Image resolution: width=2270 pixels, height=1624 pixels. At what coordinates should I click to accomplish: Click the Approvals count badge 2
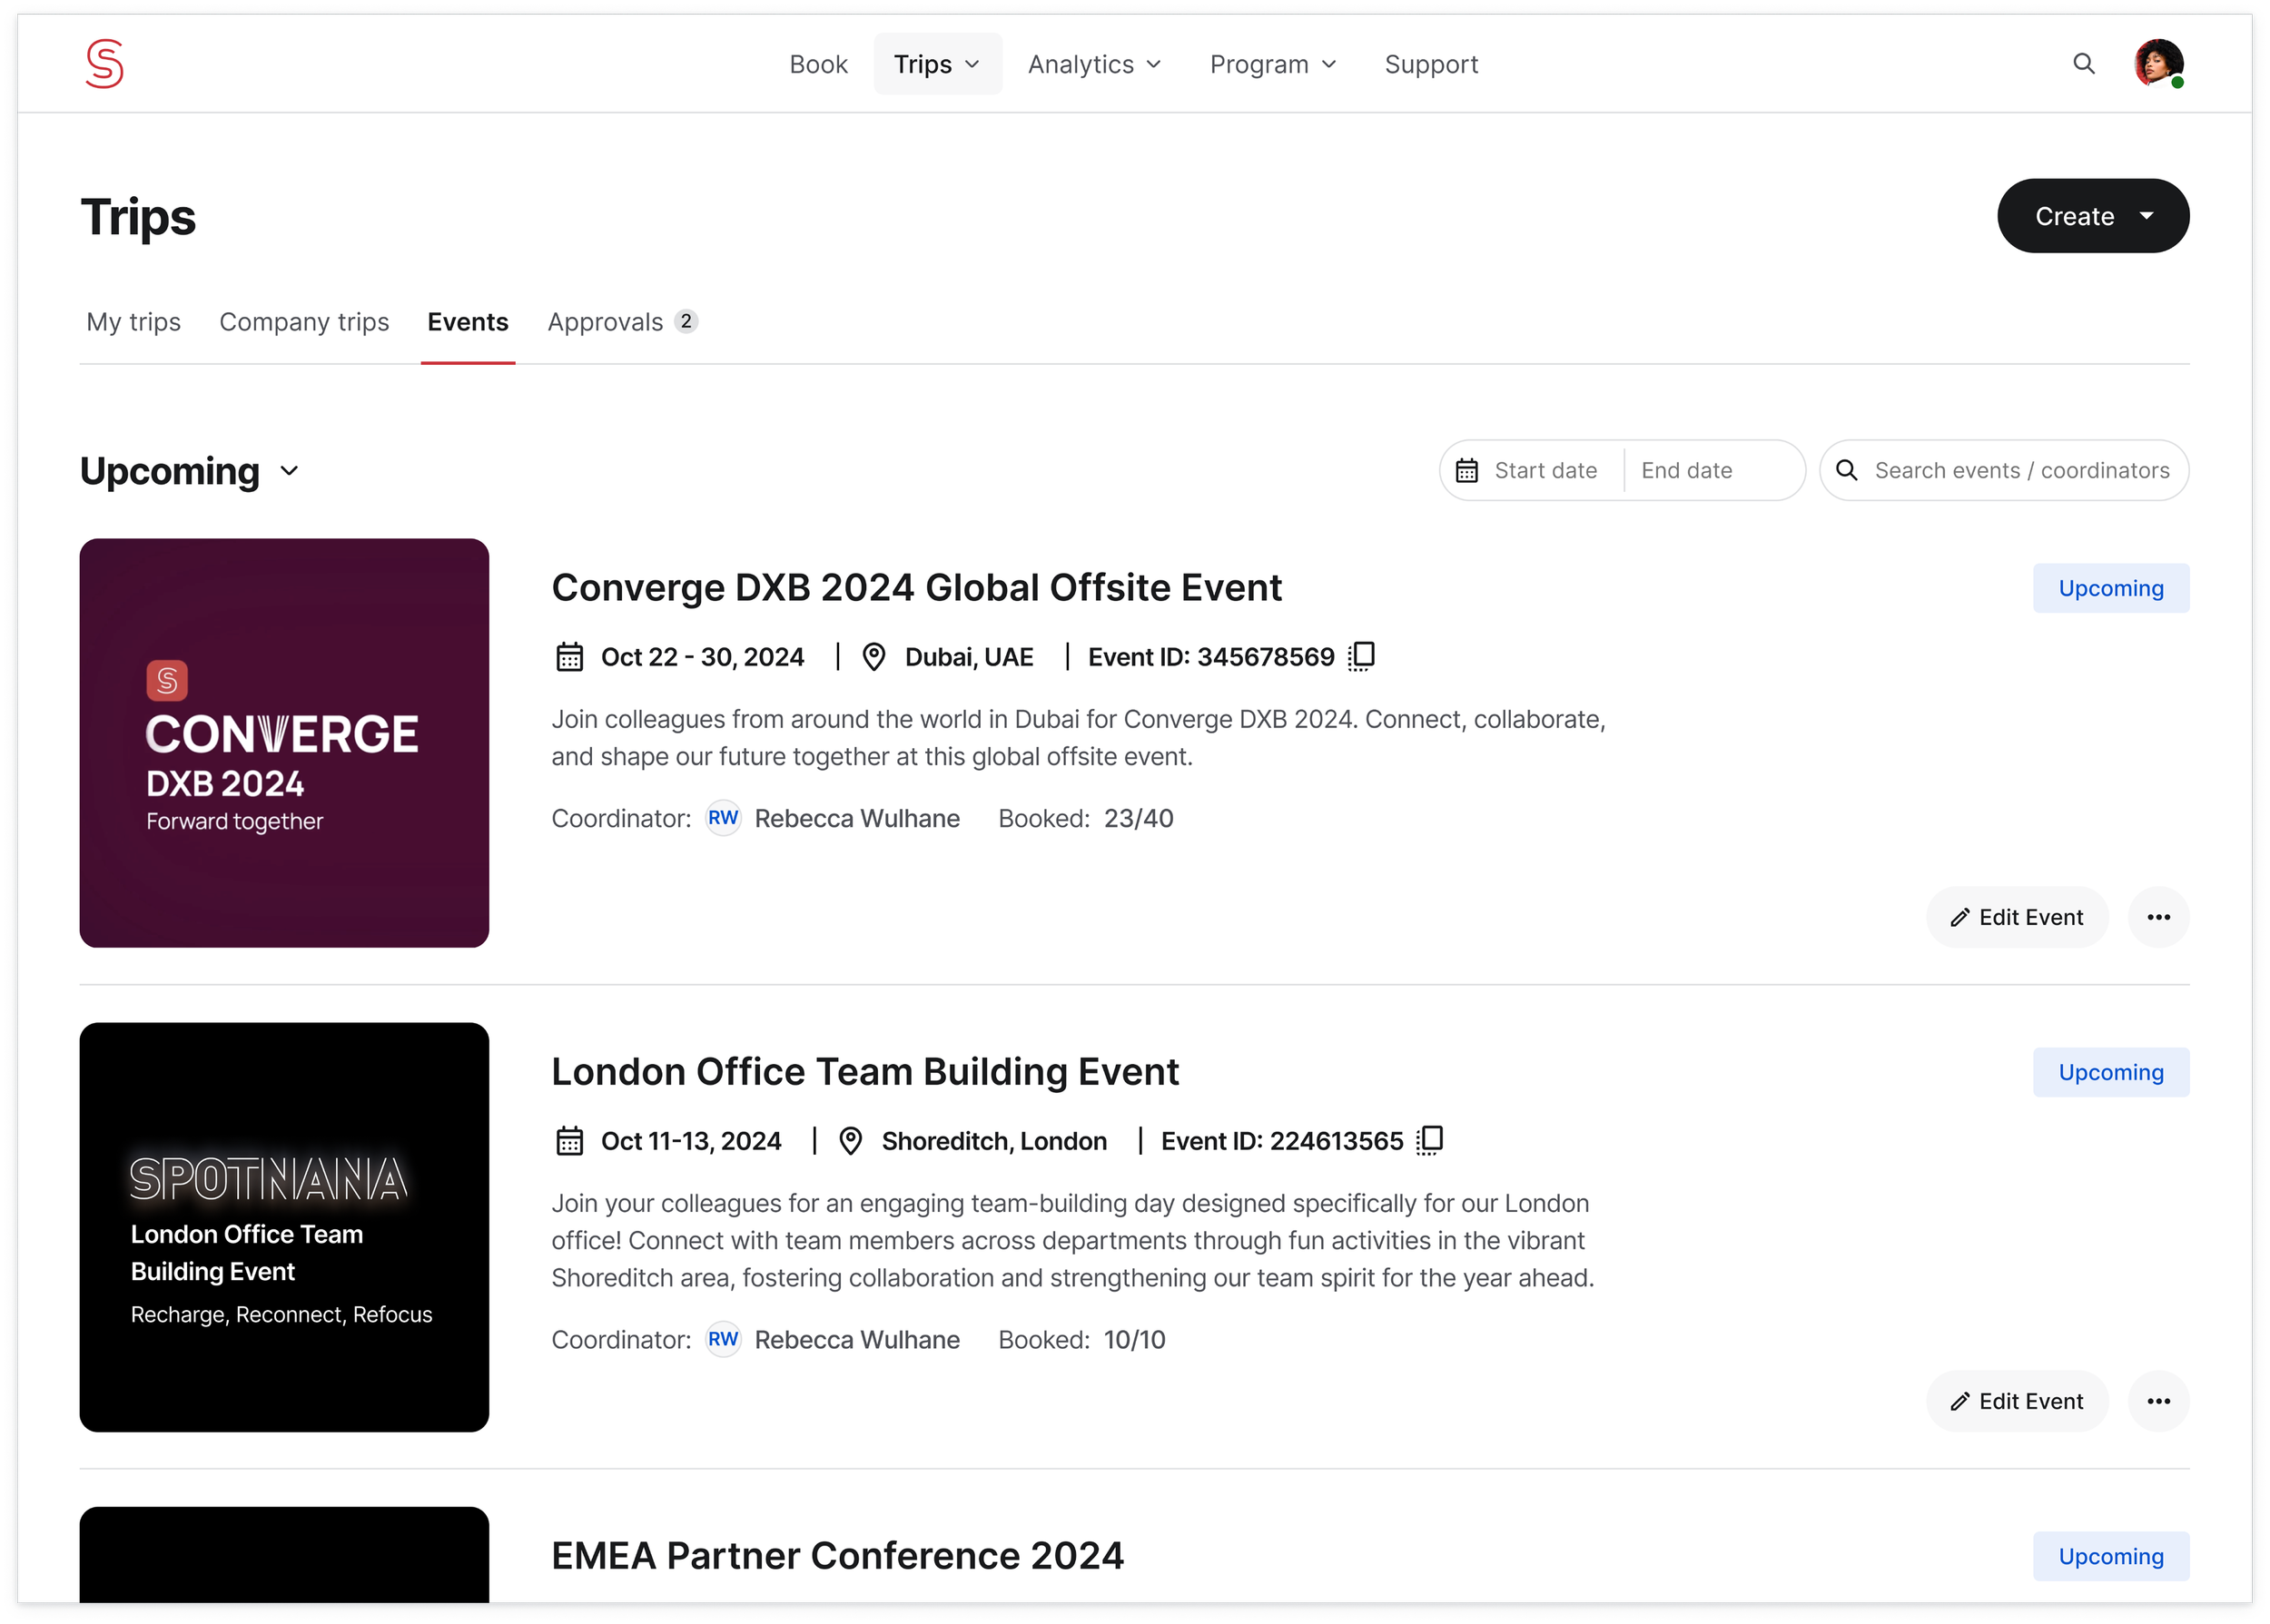click(685, 321)
